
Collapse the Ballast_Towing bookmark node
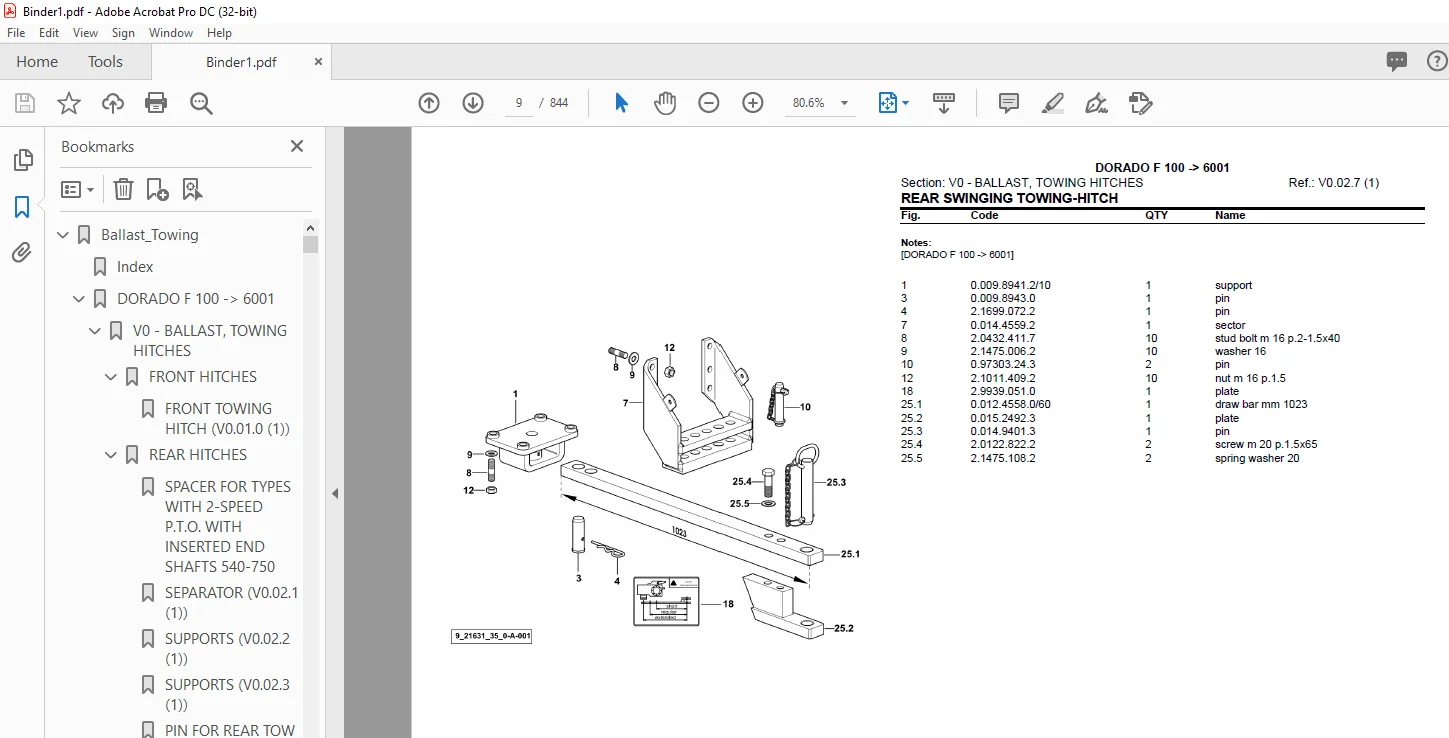64,235
